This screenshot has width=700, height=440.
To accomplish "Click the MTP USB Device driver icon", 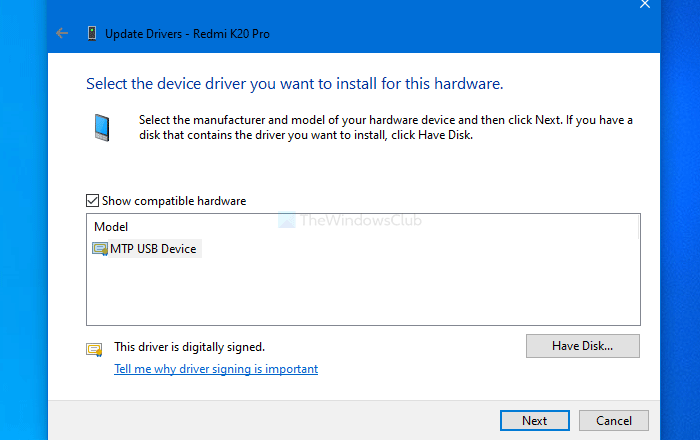I will pyautogui.click(x=100, y=248).
